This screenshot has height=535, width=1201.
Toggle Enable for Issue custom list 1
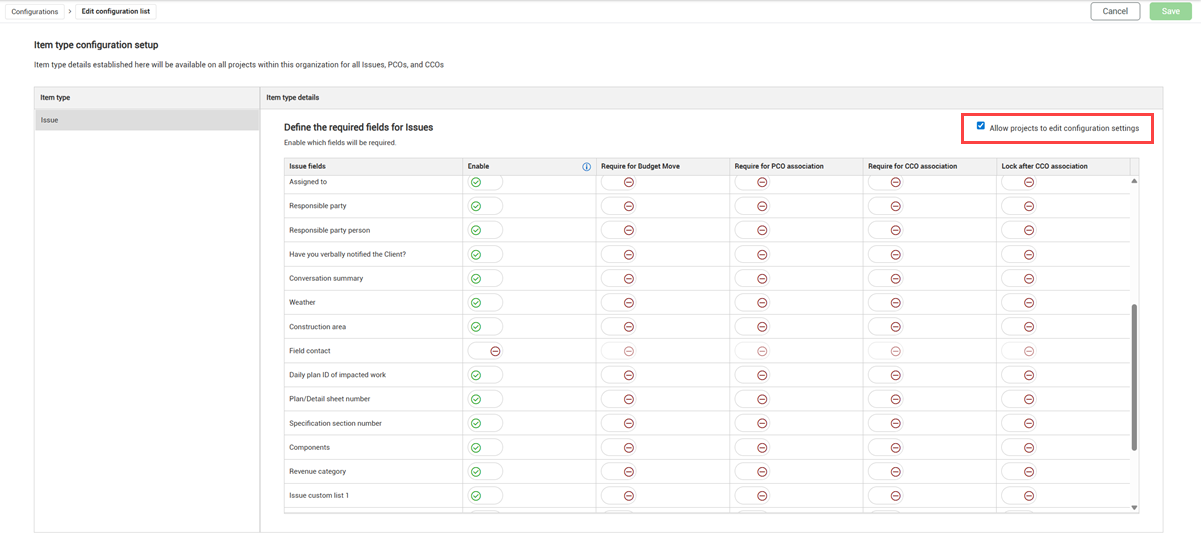click(x=485, y=495)
